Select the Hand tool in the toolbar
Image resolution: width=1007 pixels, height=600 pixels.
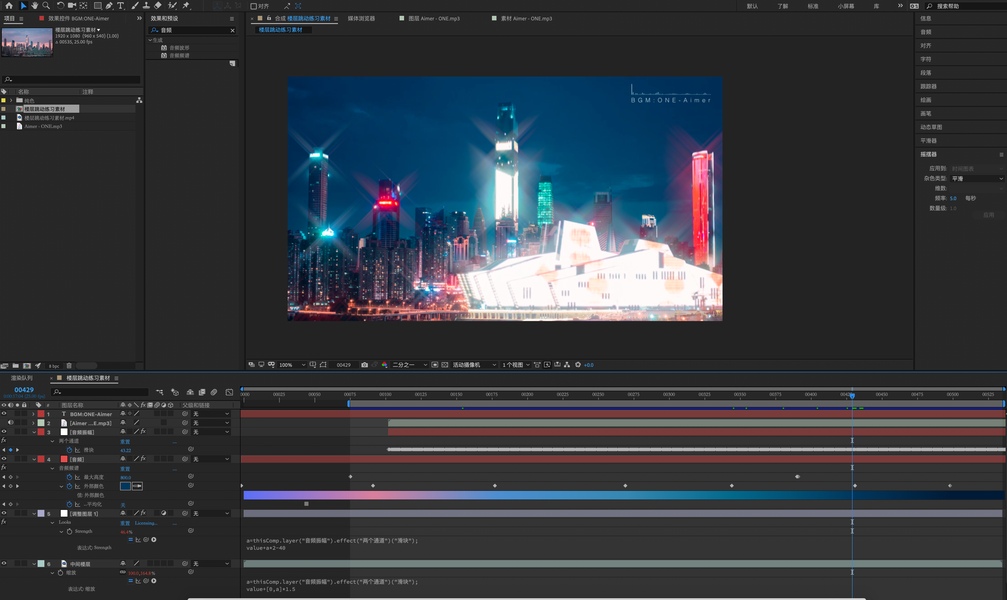tap(35, 6)
